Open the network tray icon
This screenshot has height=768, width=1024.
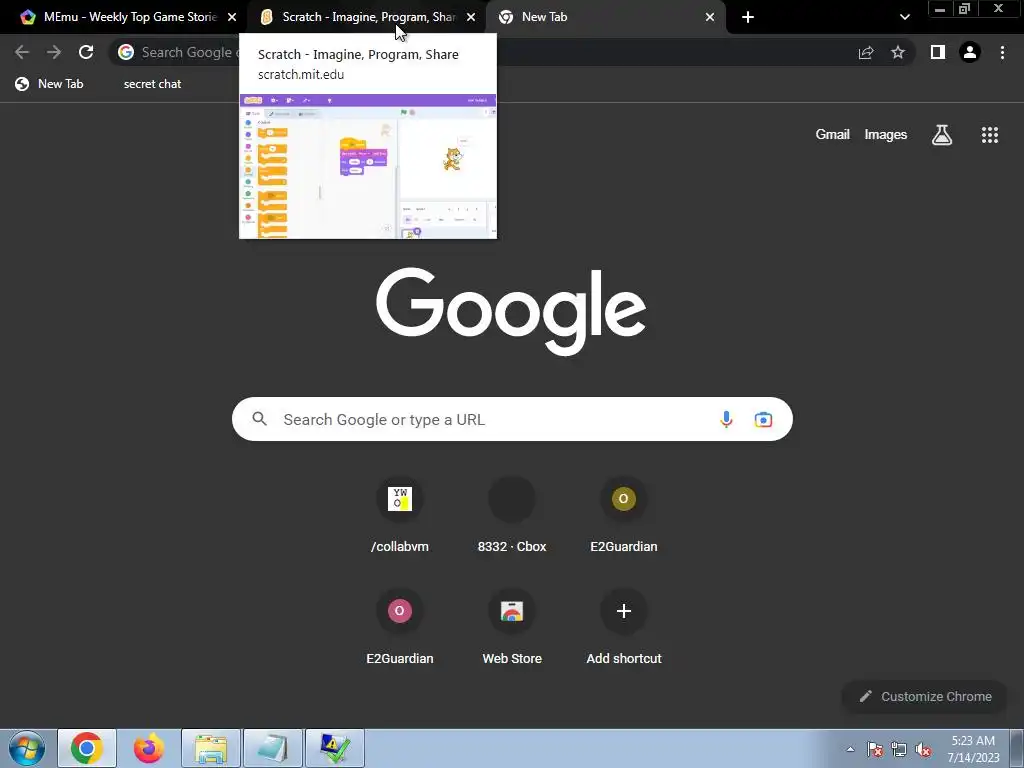point(899,749)
